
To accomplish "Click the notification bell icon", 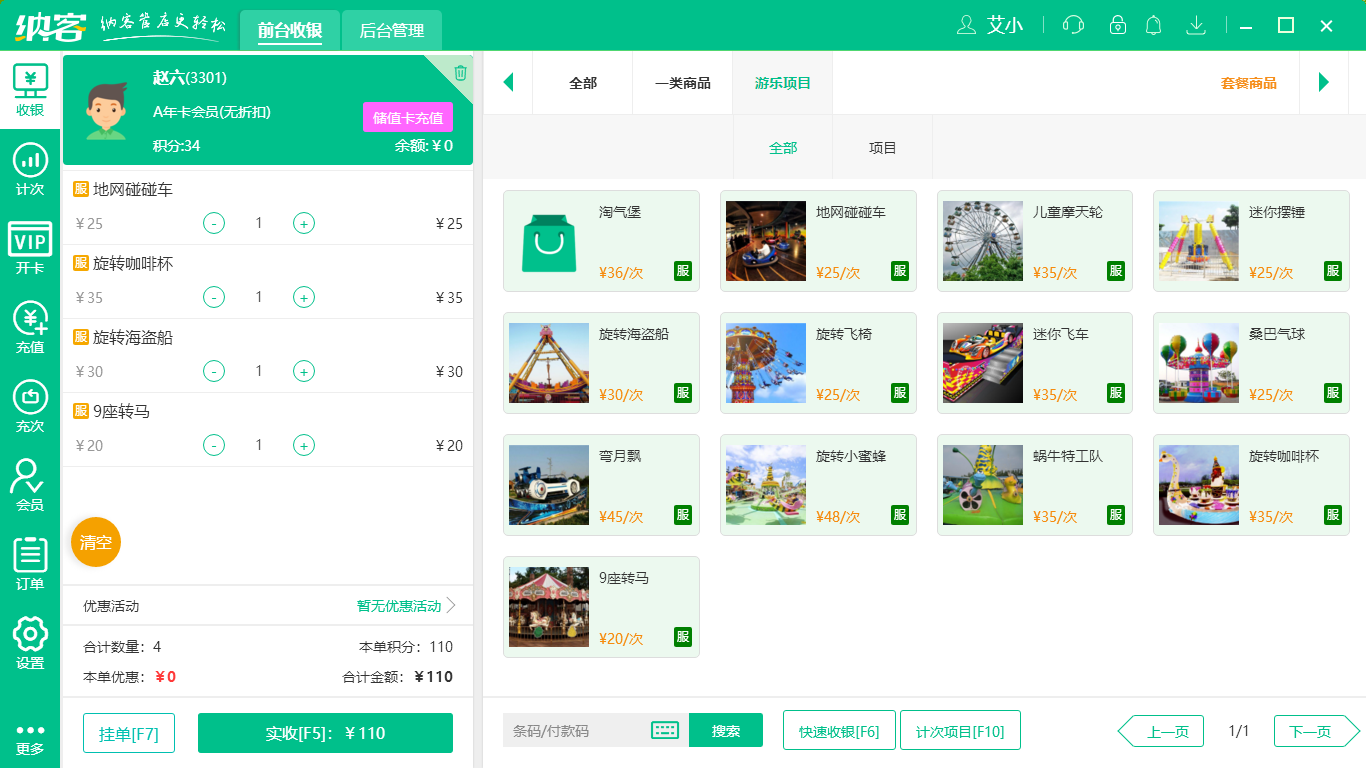I will tap(1153, 25).
